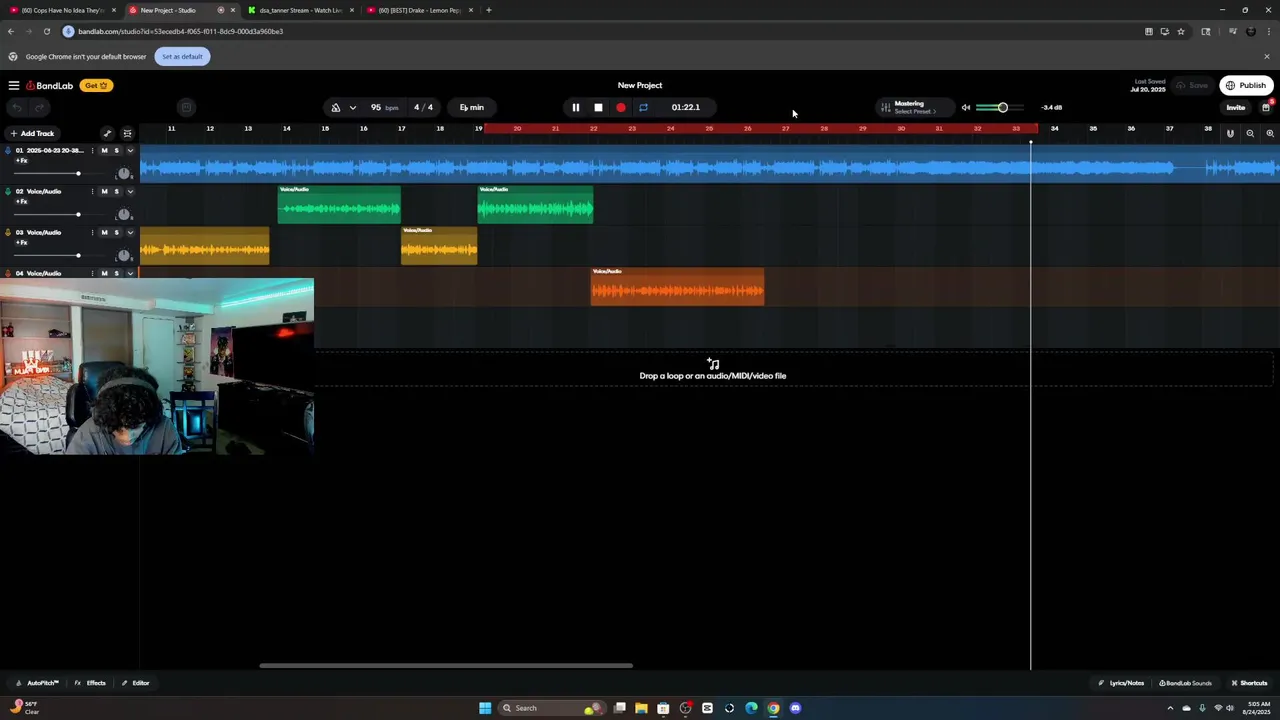The image size is (1280, 720).
Task: Solo track 02 with S button
Action: click(x=116, y=192)
